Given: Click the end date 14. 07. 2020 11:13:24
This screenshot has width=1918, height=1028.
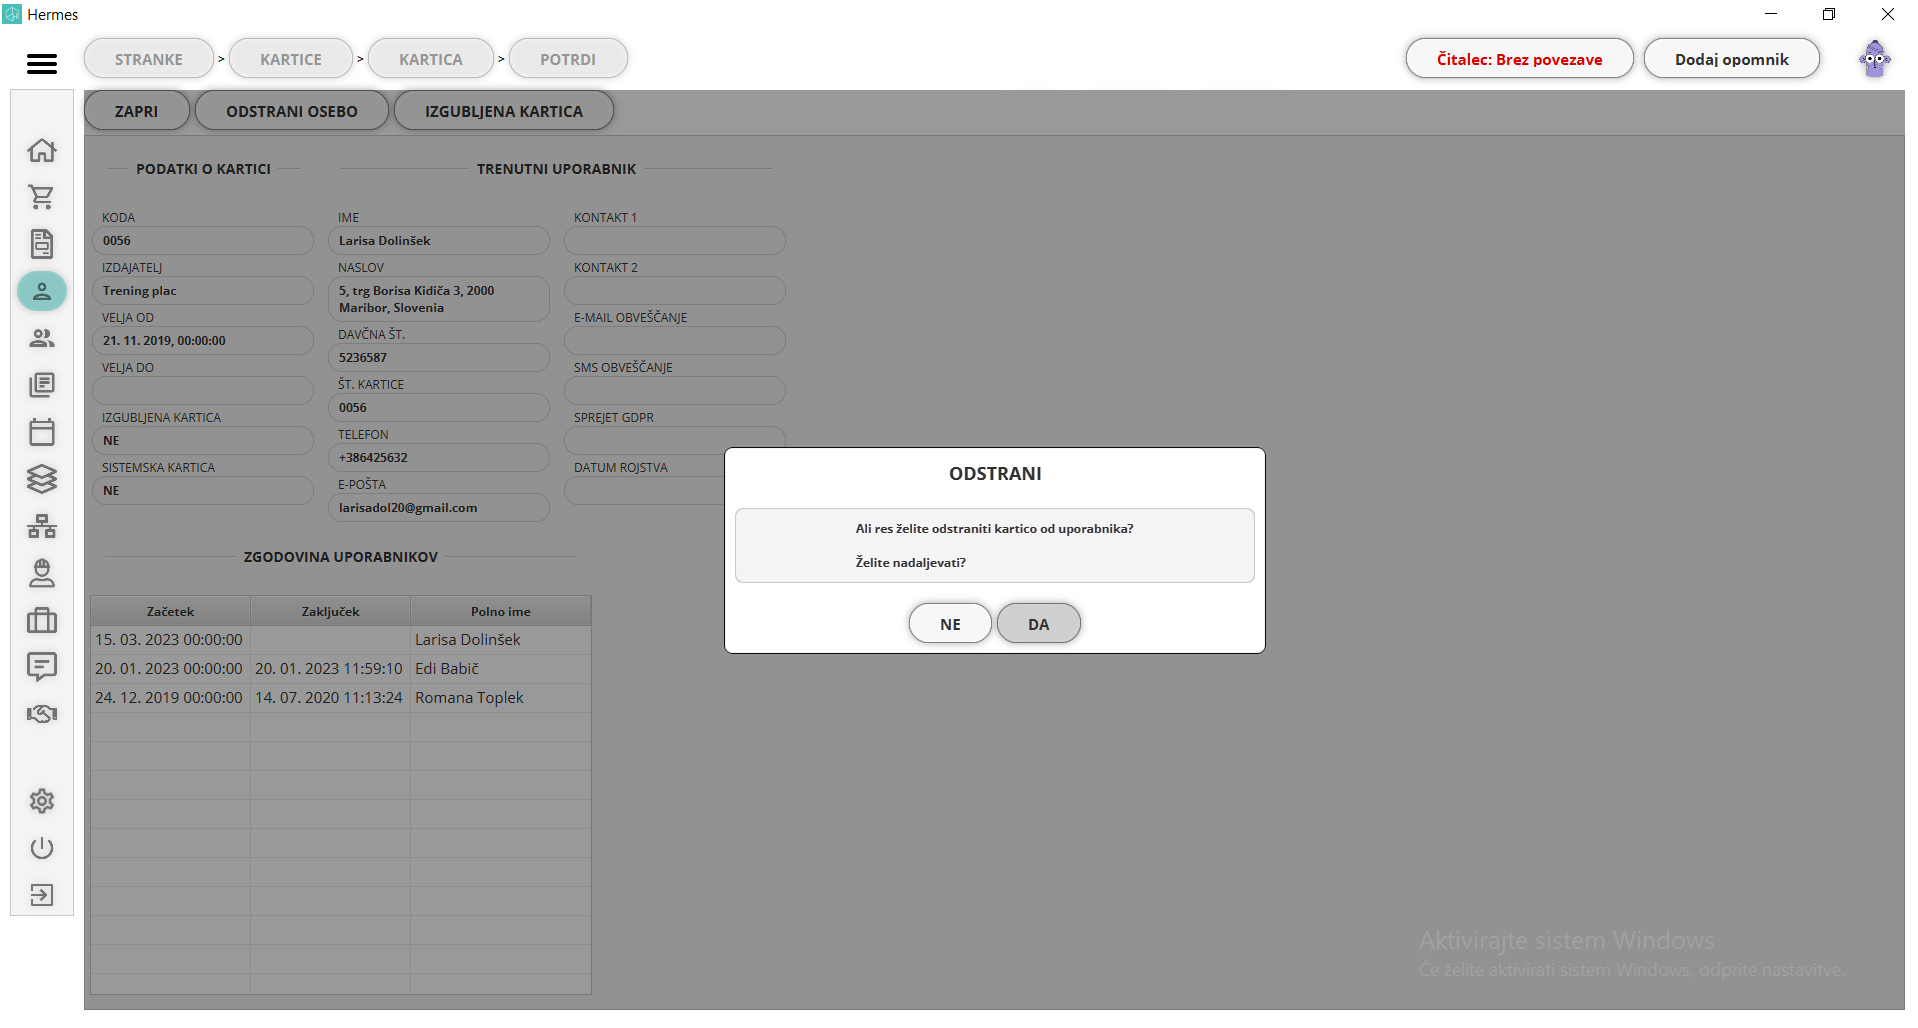Looking at the screenshot, I should [329, 698].
